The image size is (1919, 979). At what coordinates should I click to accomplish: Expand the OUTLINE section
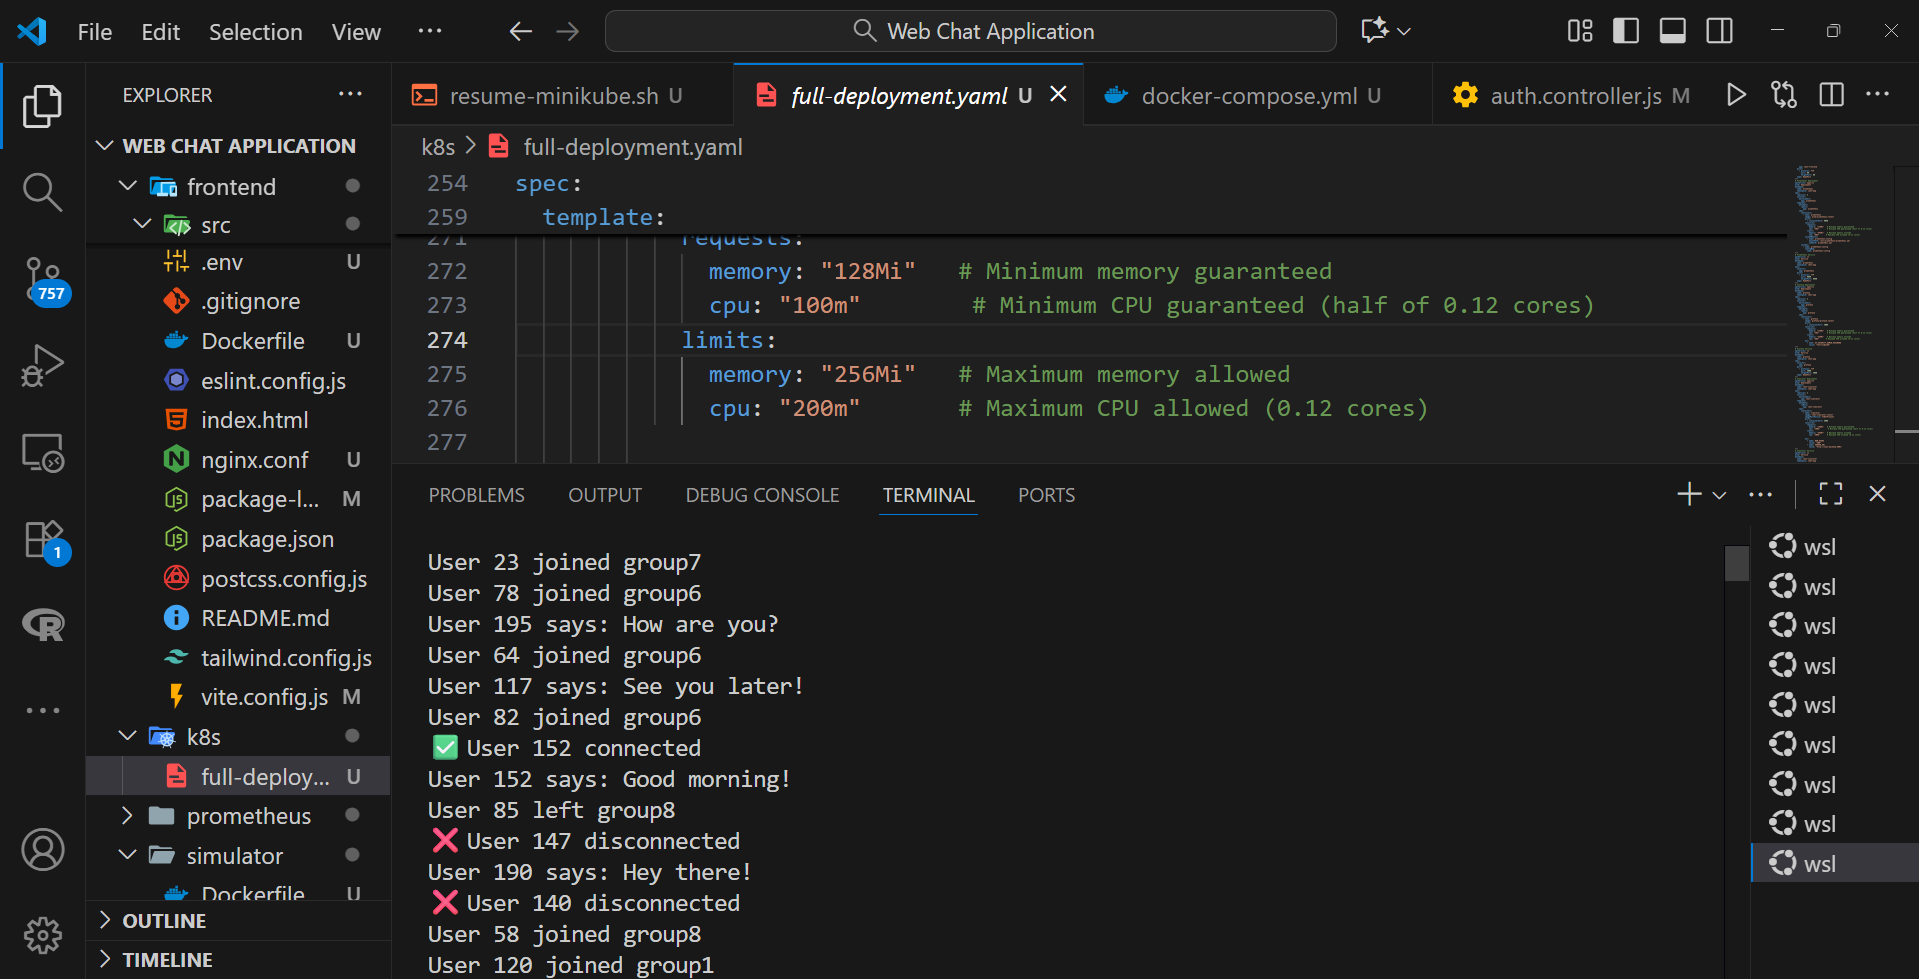click(164, 921)
